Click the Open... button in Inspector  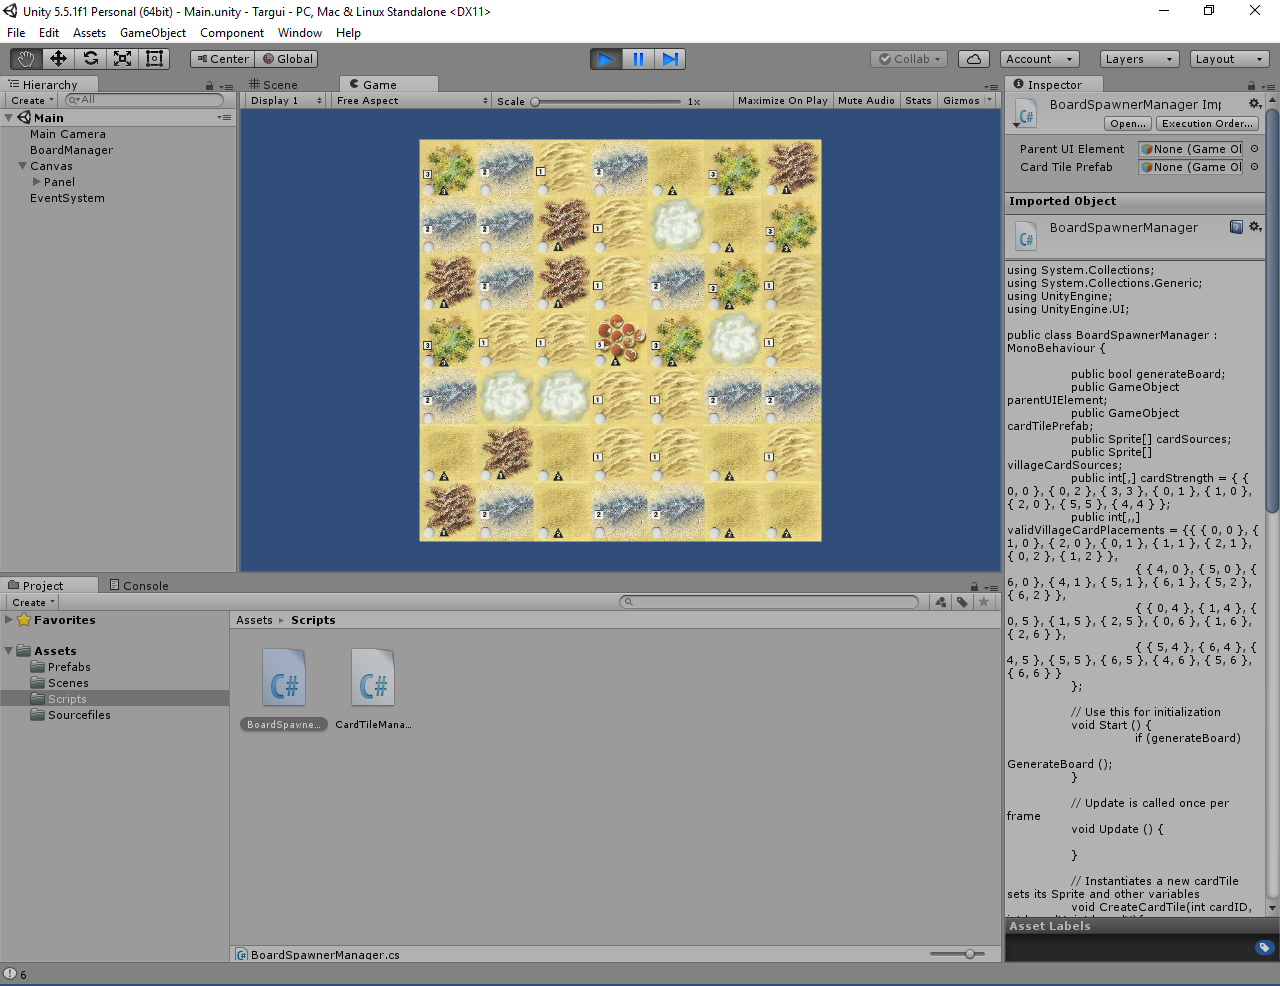1128,124
